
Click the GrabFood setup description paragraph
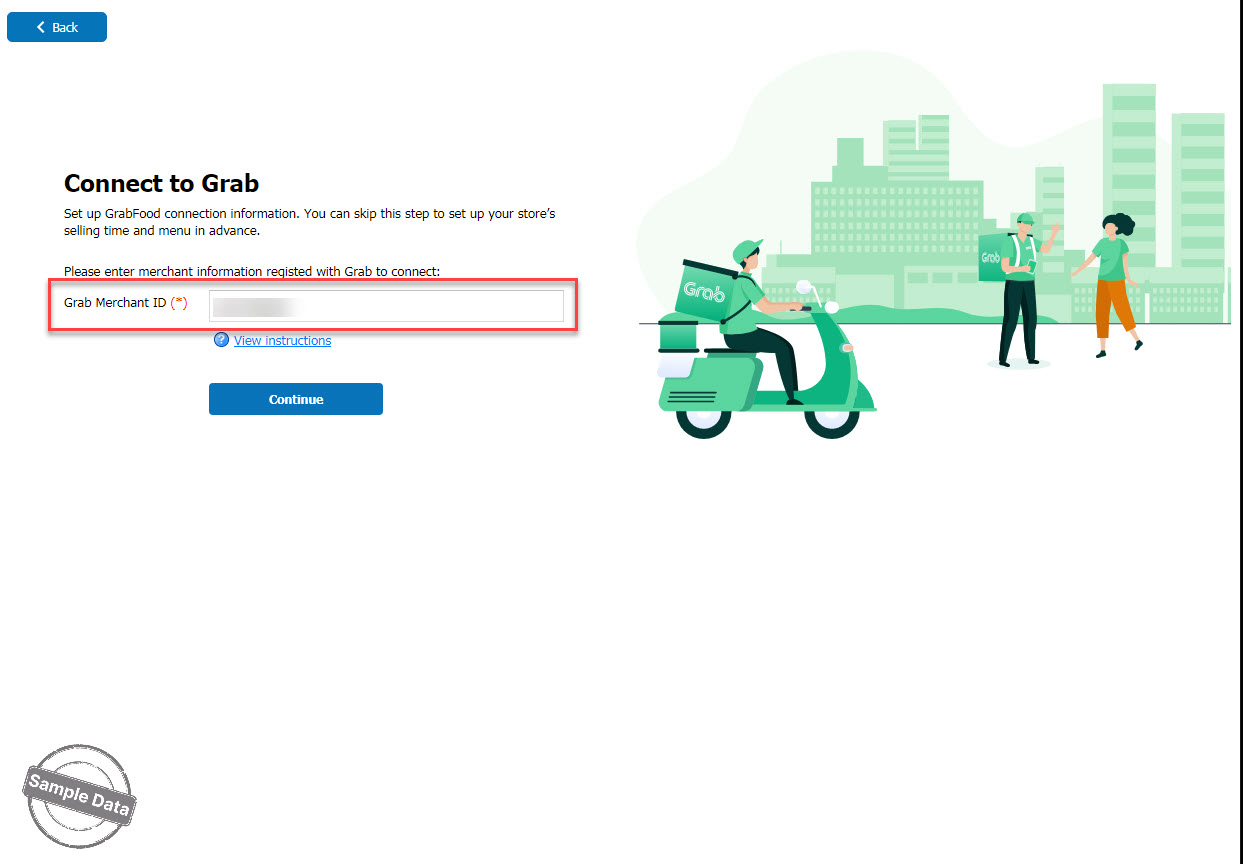pos(309,222)
